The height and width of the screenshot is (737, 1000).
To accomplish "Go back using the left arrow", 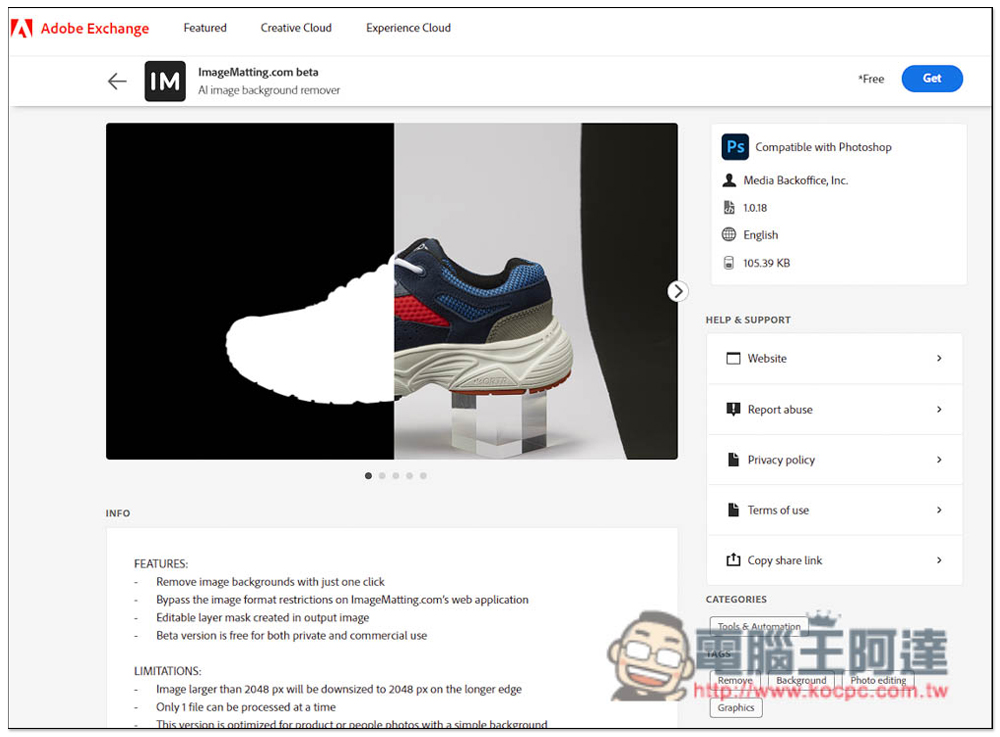I will (x=117, y=81).
